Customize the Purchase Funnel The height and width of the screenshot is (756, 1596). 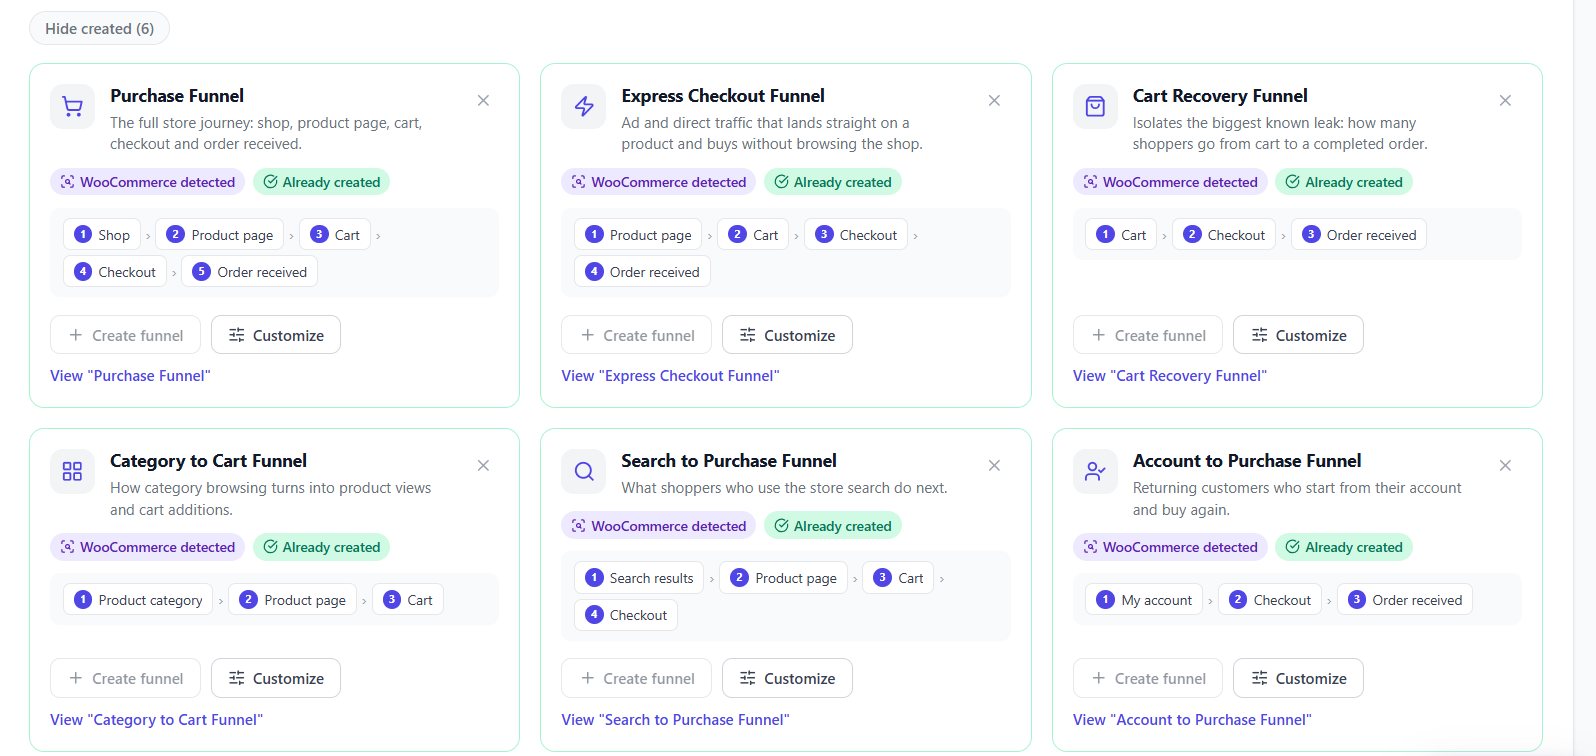coord(276,335)
